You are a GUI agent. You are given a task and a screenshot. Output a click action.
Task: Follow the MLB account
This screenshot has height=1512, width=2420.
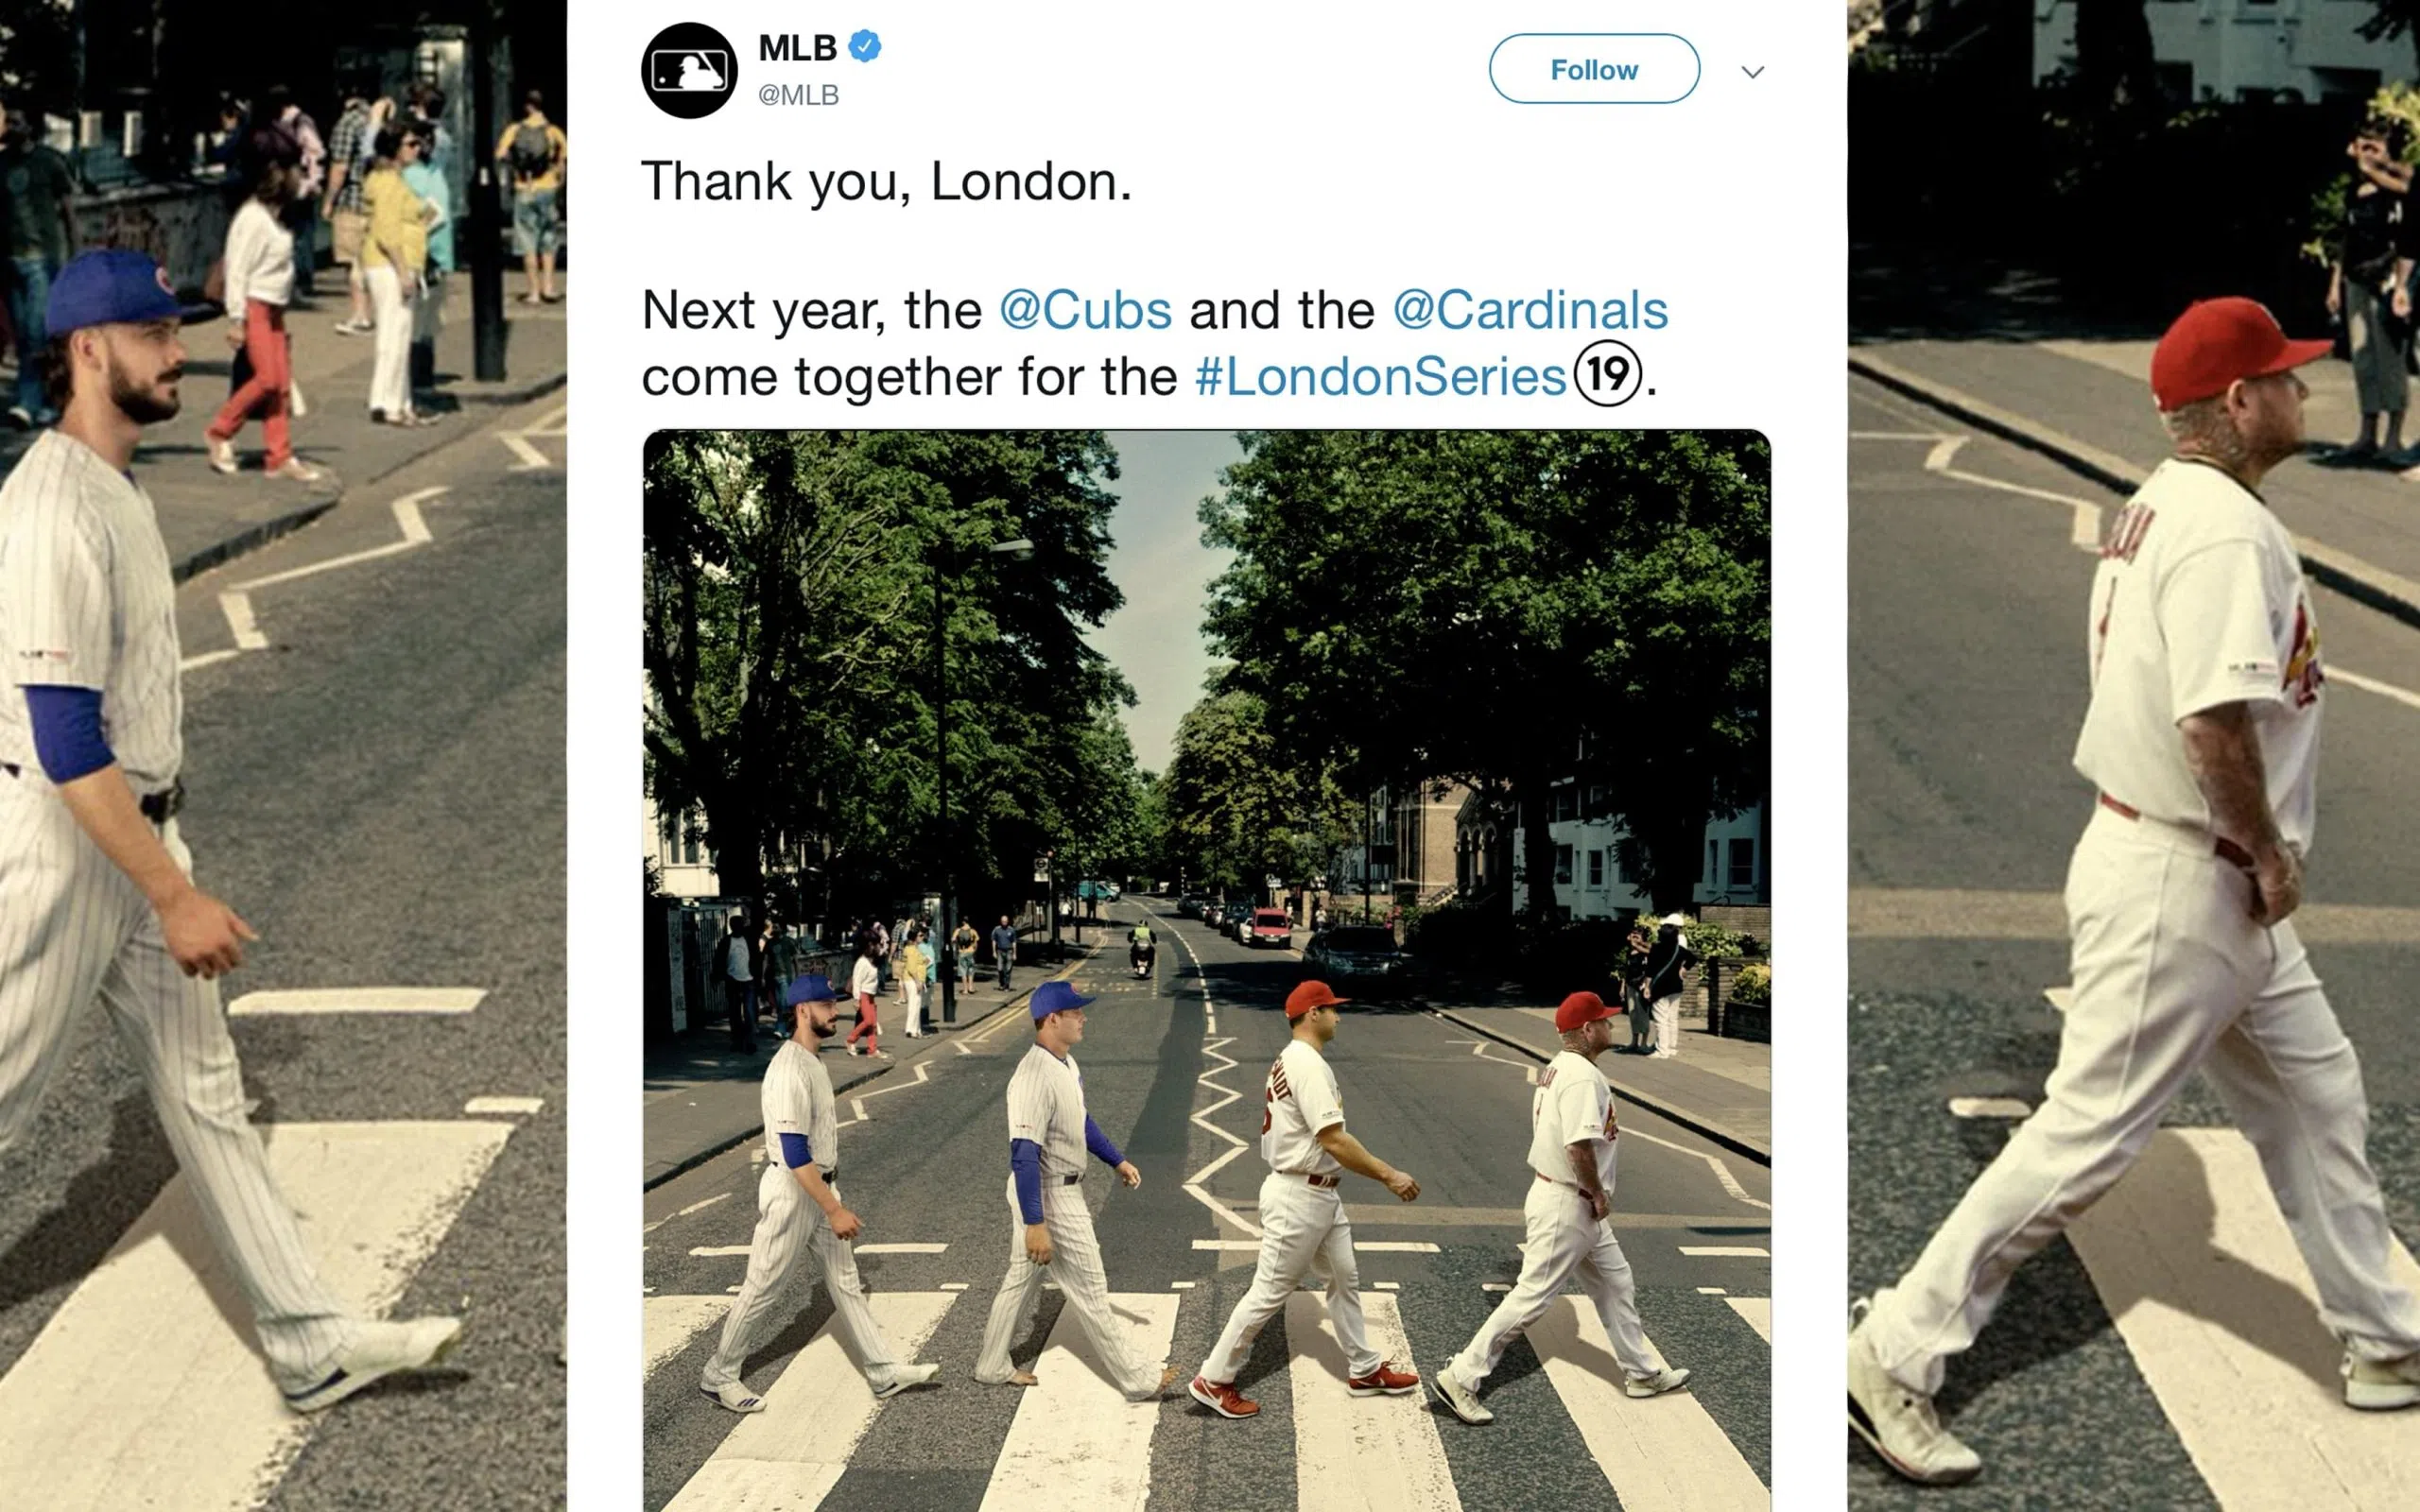point(1594,69)
